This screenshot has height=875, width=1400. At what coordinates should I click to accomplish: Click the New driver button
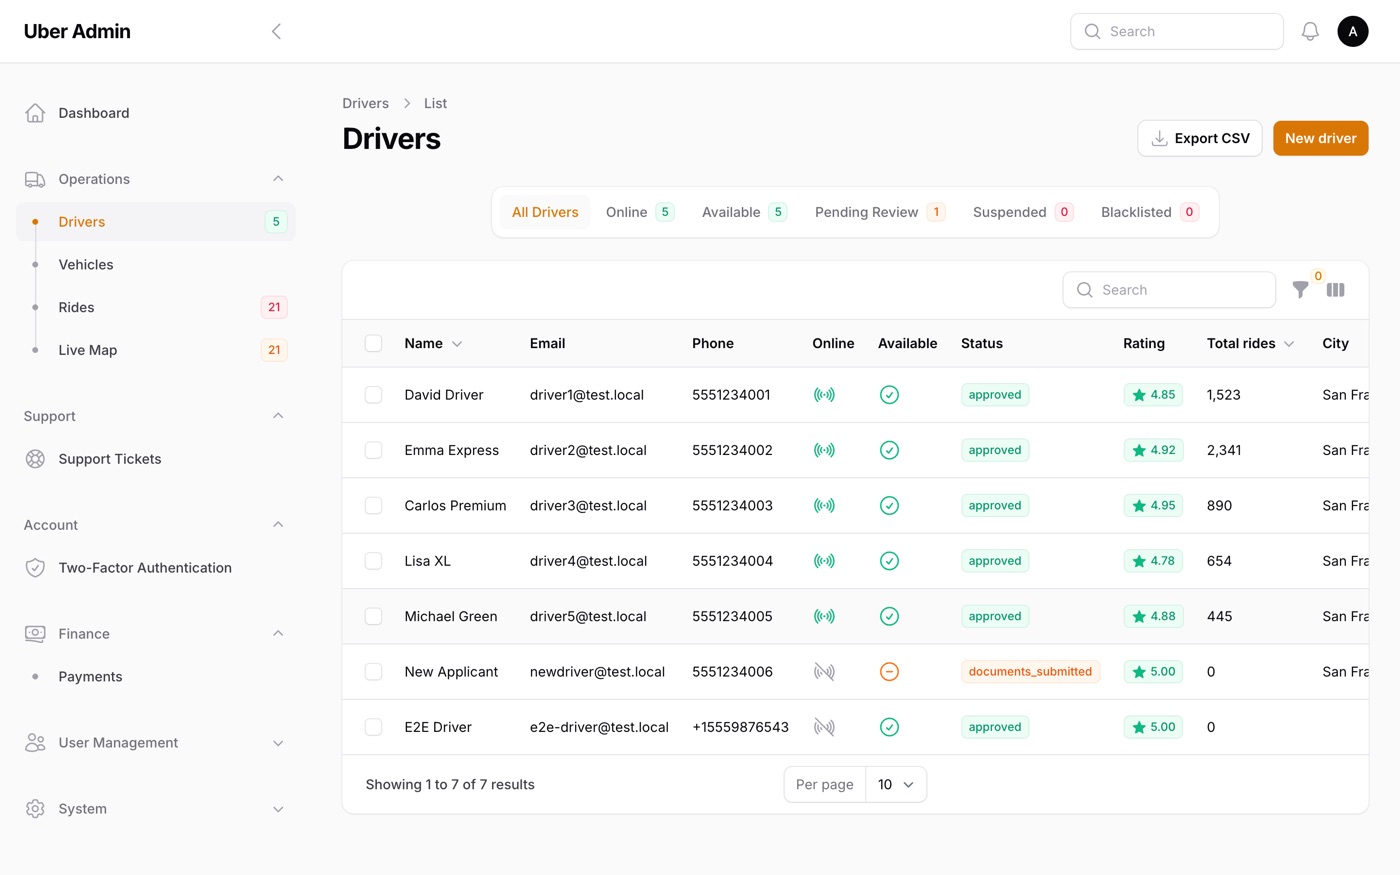pyautogui.click(x=1320, y=138)
